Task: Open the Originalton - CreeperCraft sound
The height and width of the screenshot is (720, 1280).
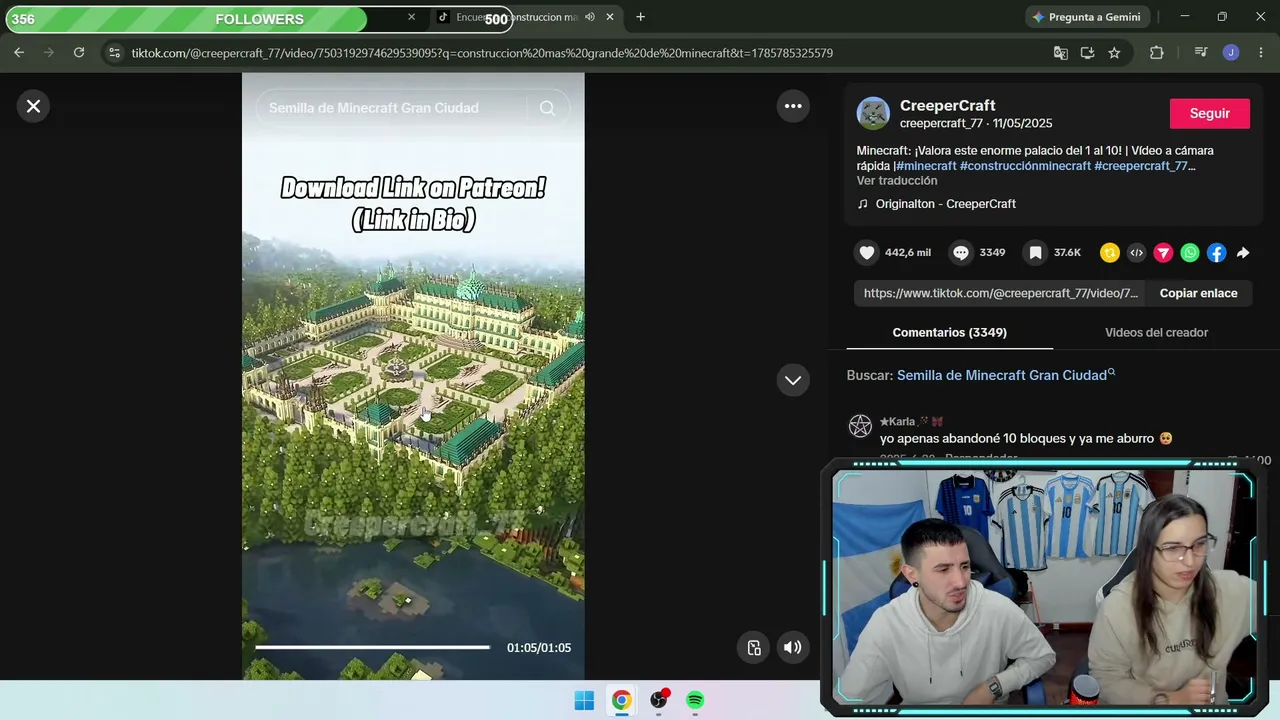Action: [946, 204]
